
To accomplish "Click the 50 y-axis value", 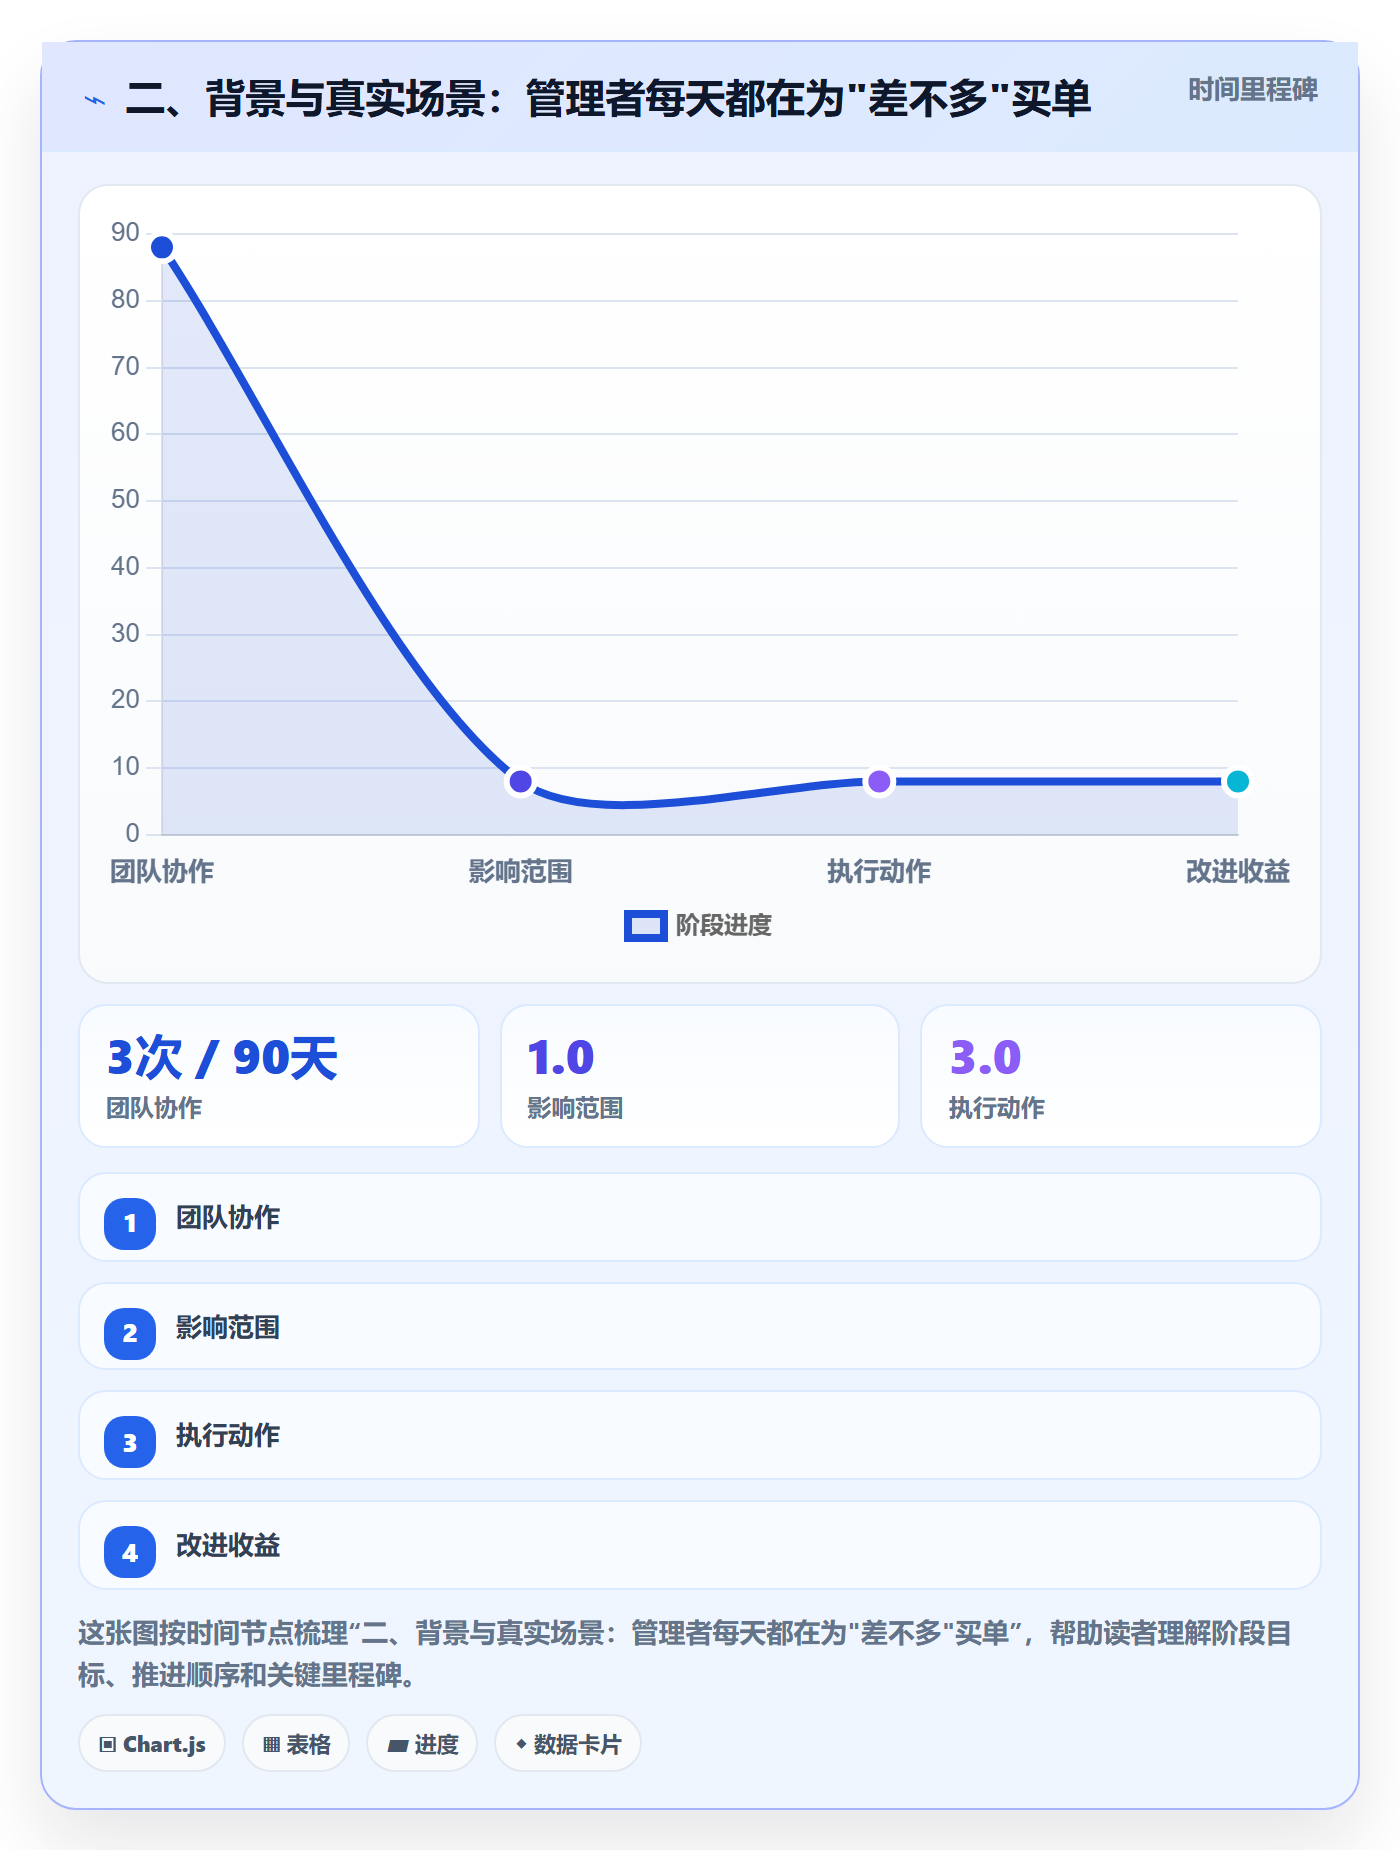I will click(125, 500).
